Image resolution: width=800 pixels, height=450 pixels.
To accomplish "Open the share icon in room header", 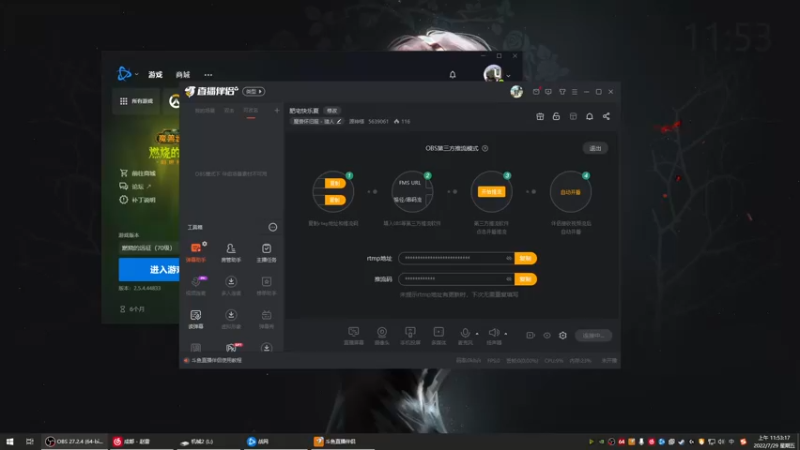I will coord(606,116).
